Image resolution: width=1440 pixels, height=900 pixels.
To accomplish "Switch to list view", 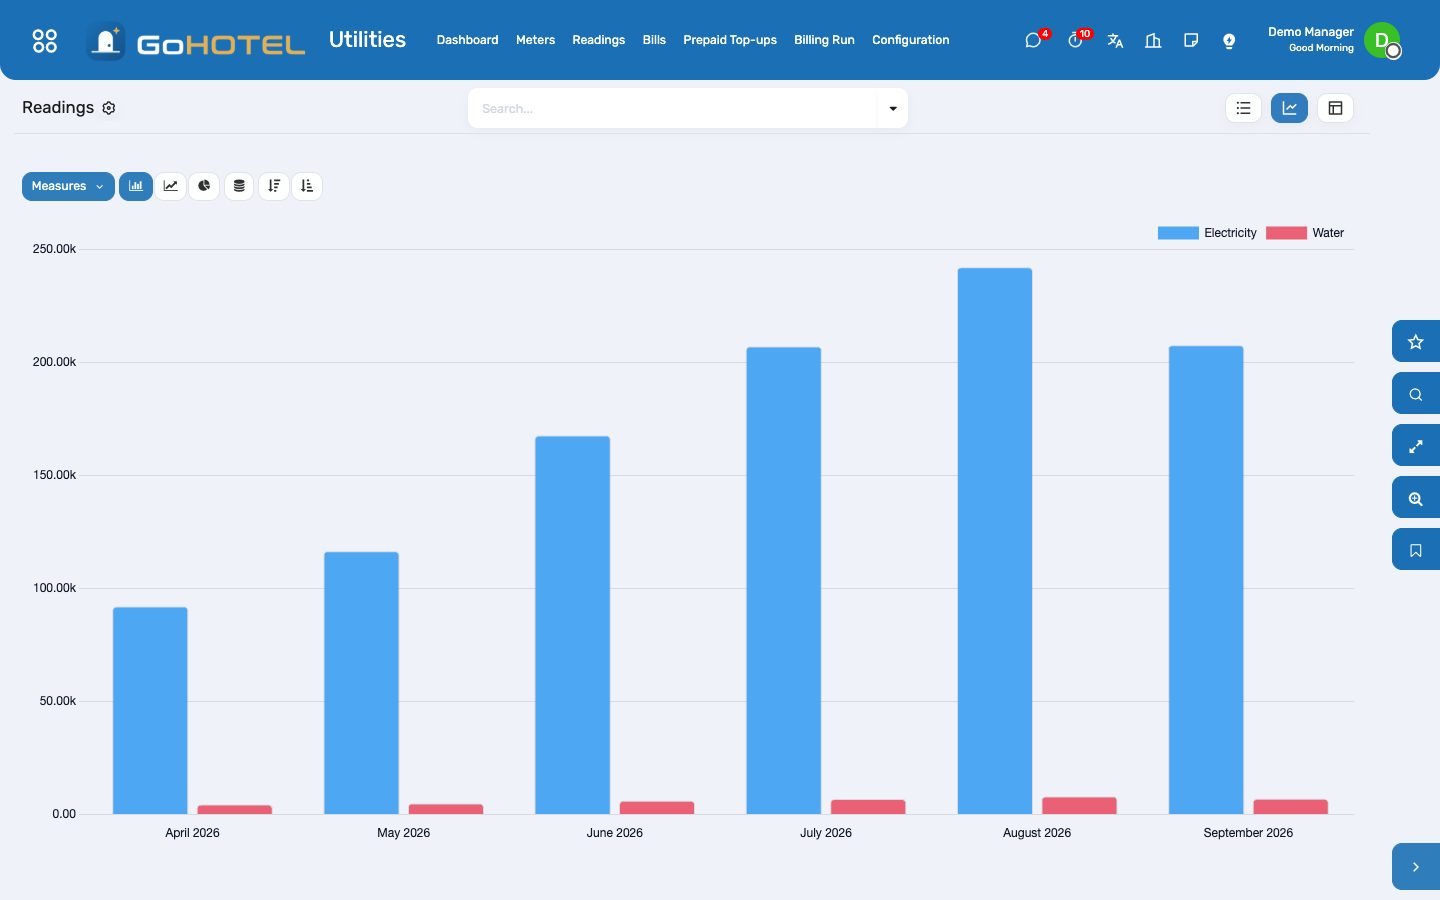I will click(1243, 108).
